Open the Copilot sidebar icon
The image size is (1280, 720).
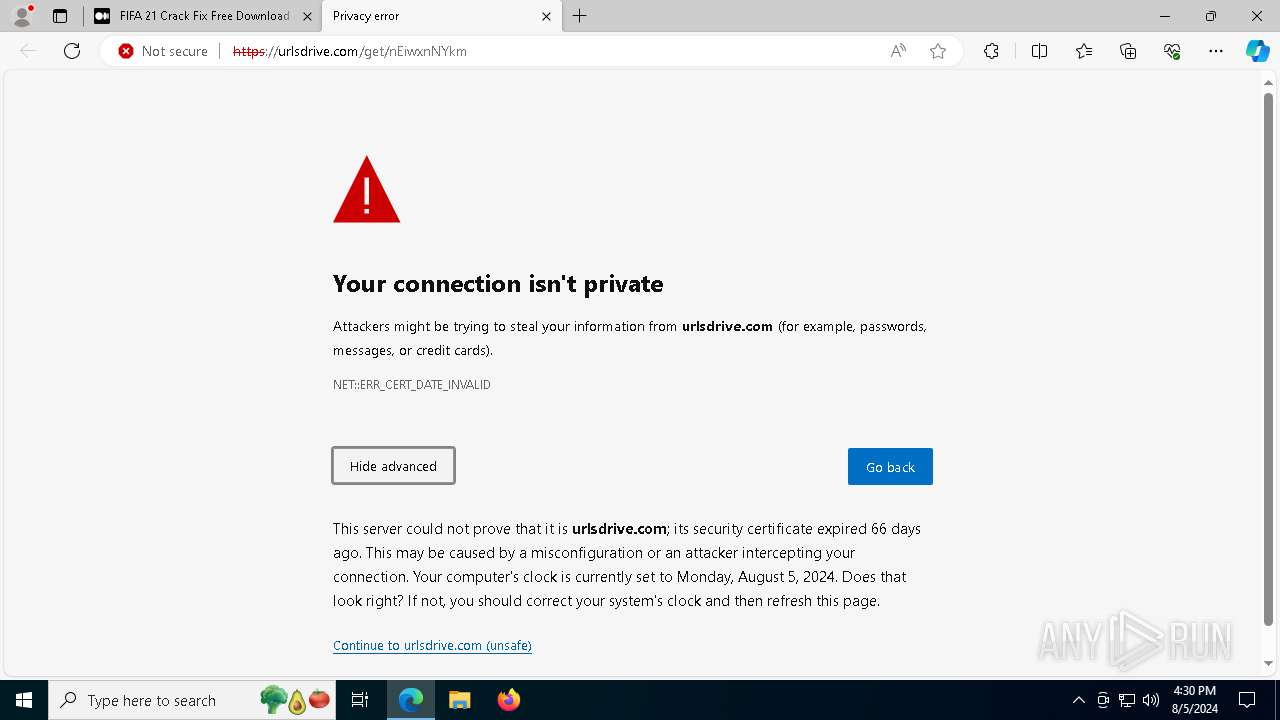click(x=1257, y=51)
